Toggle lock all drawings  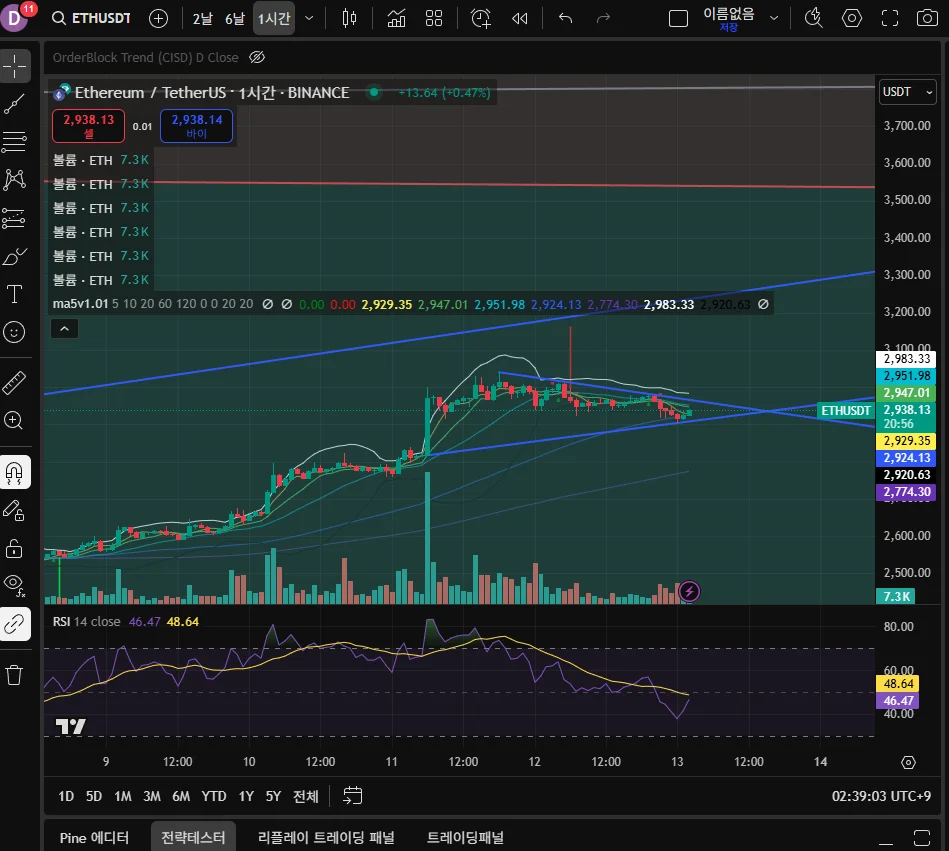[x=15, y=549]
